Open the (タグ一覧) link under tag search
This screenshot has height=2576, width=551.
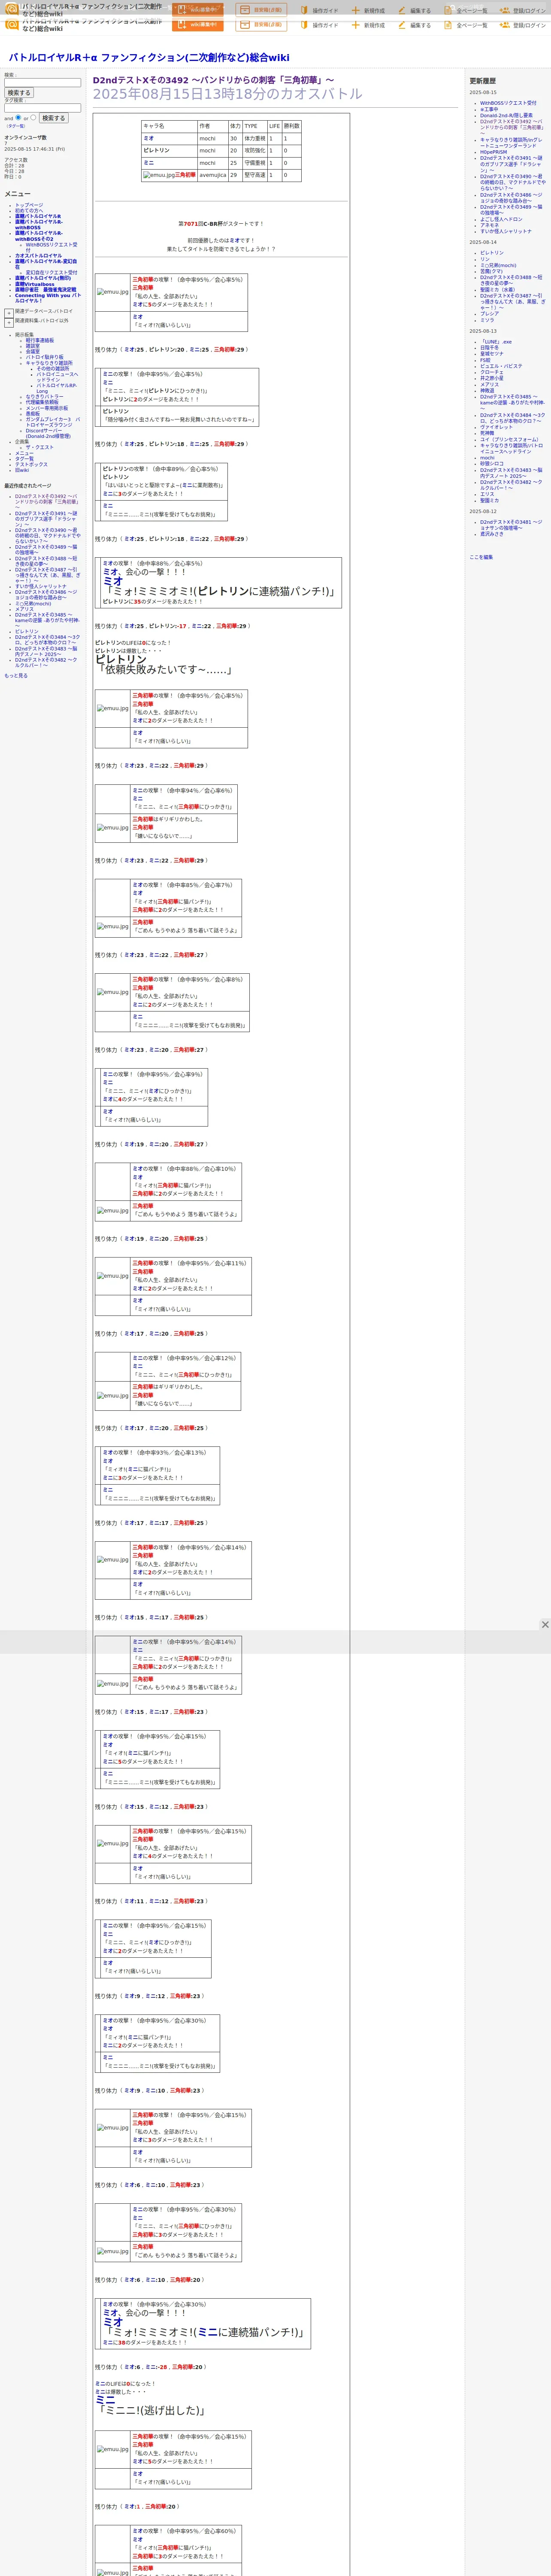pyautogui.click(x=16, y=126)
